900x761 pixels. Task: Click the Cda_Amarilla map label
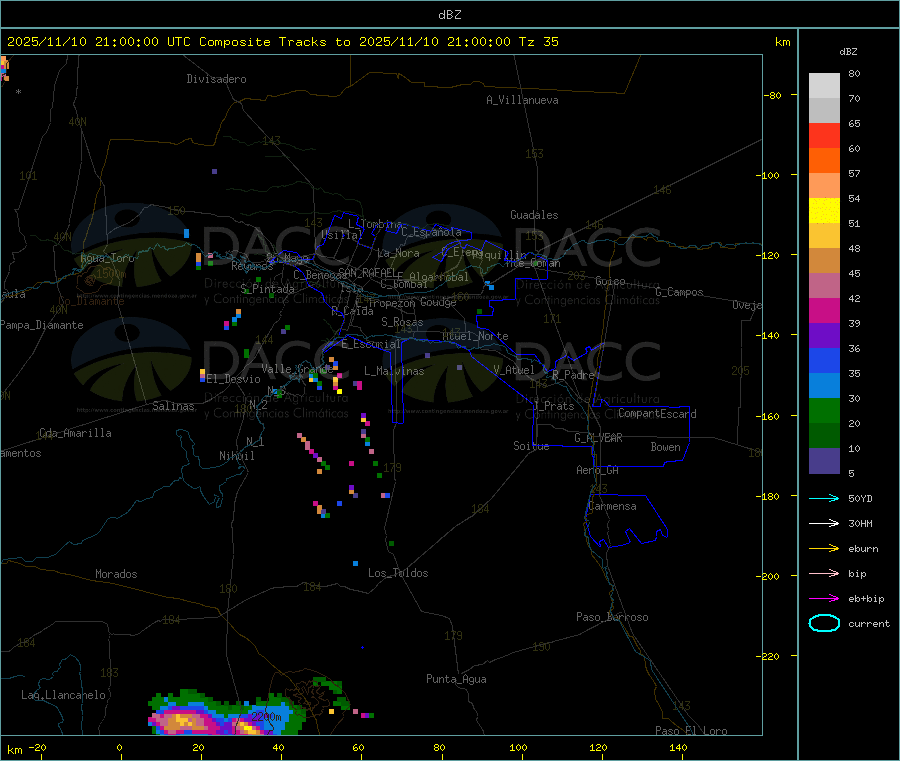click(x=75, y=433)
